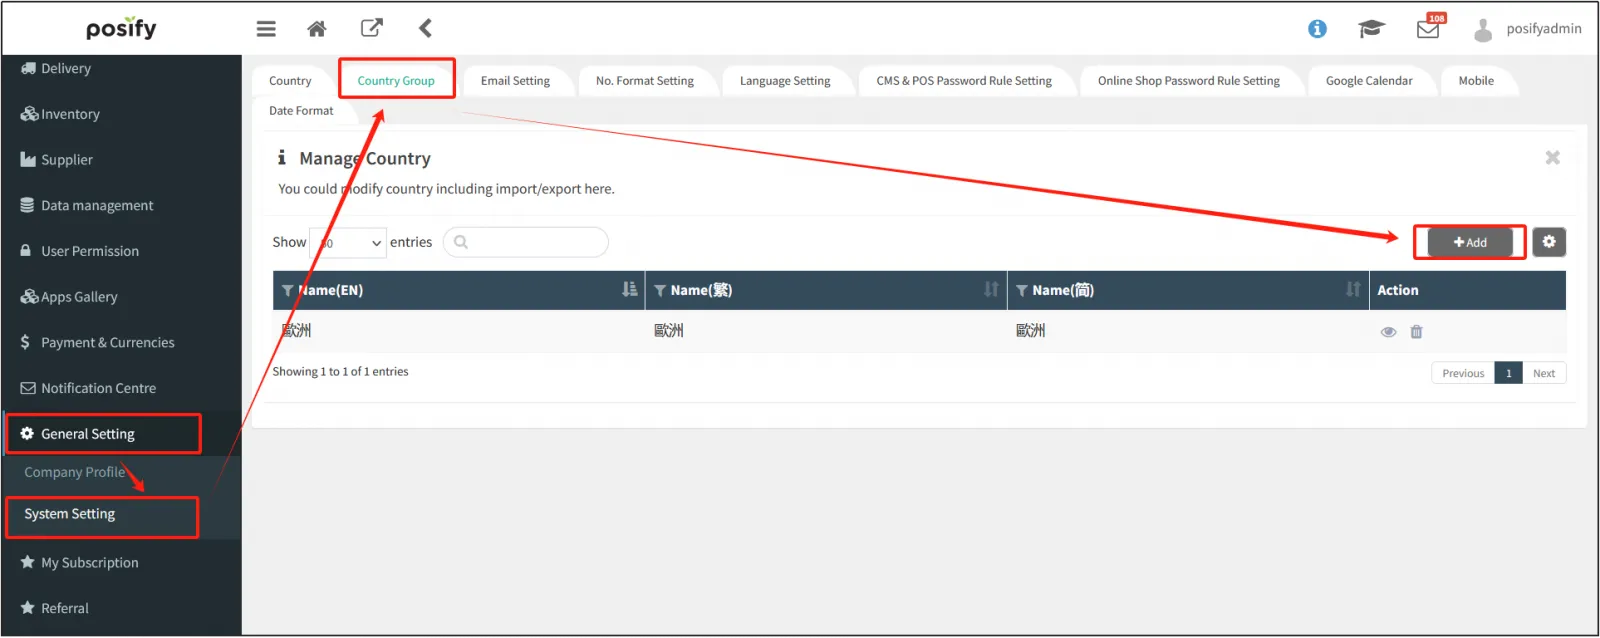Switch to the Mobile tab
Image resolution: width=1600 pixels, height=638 pixels.
click(1476, 81)
